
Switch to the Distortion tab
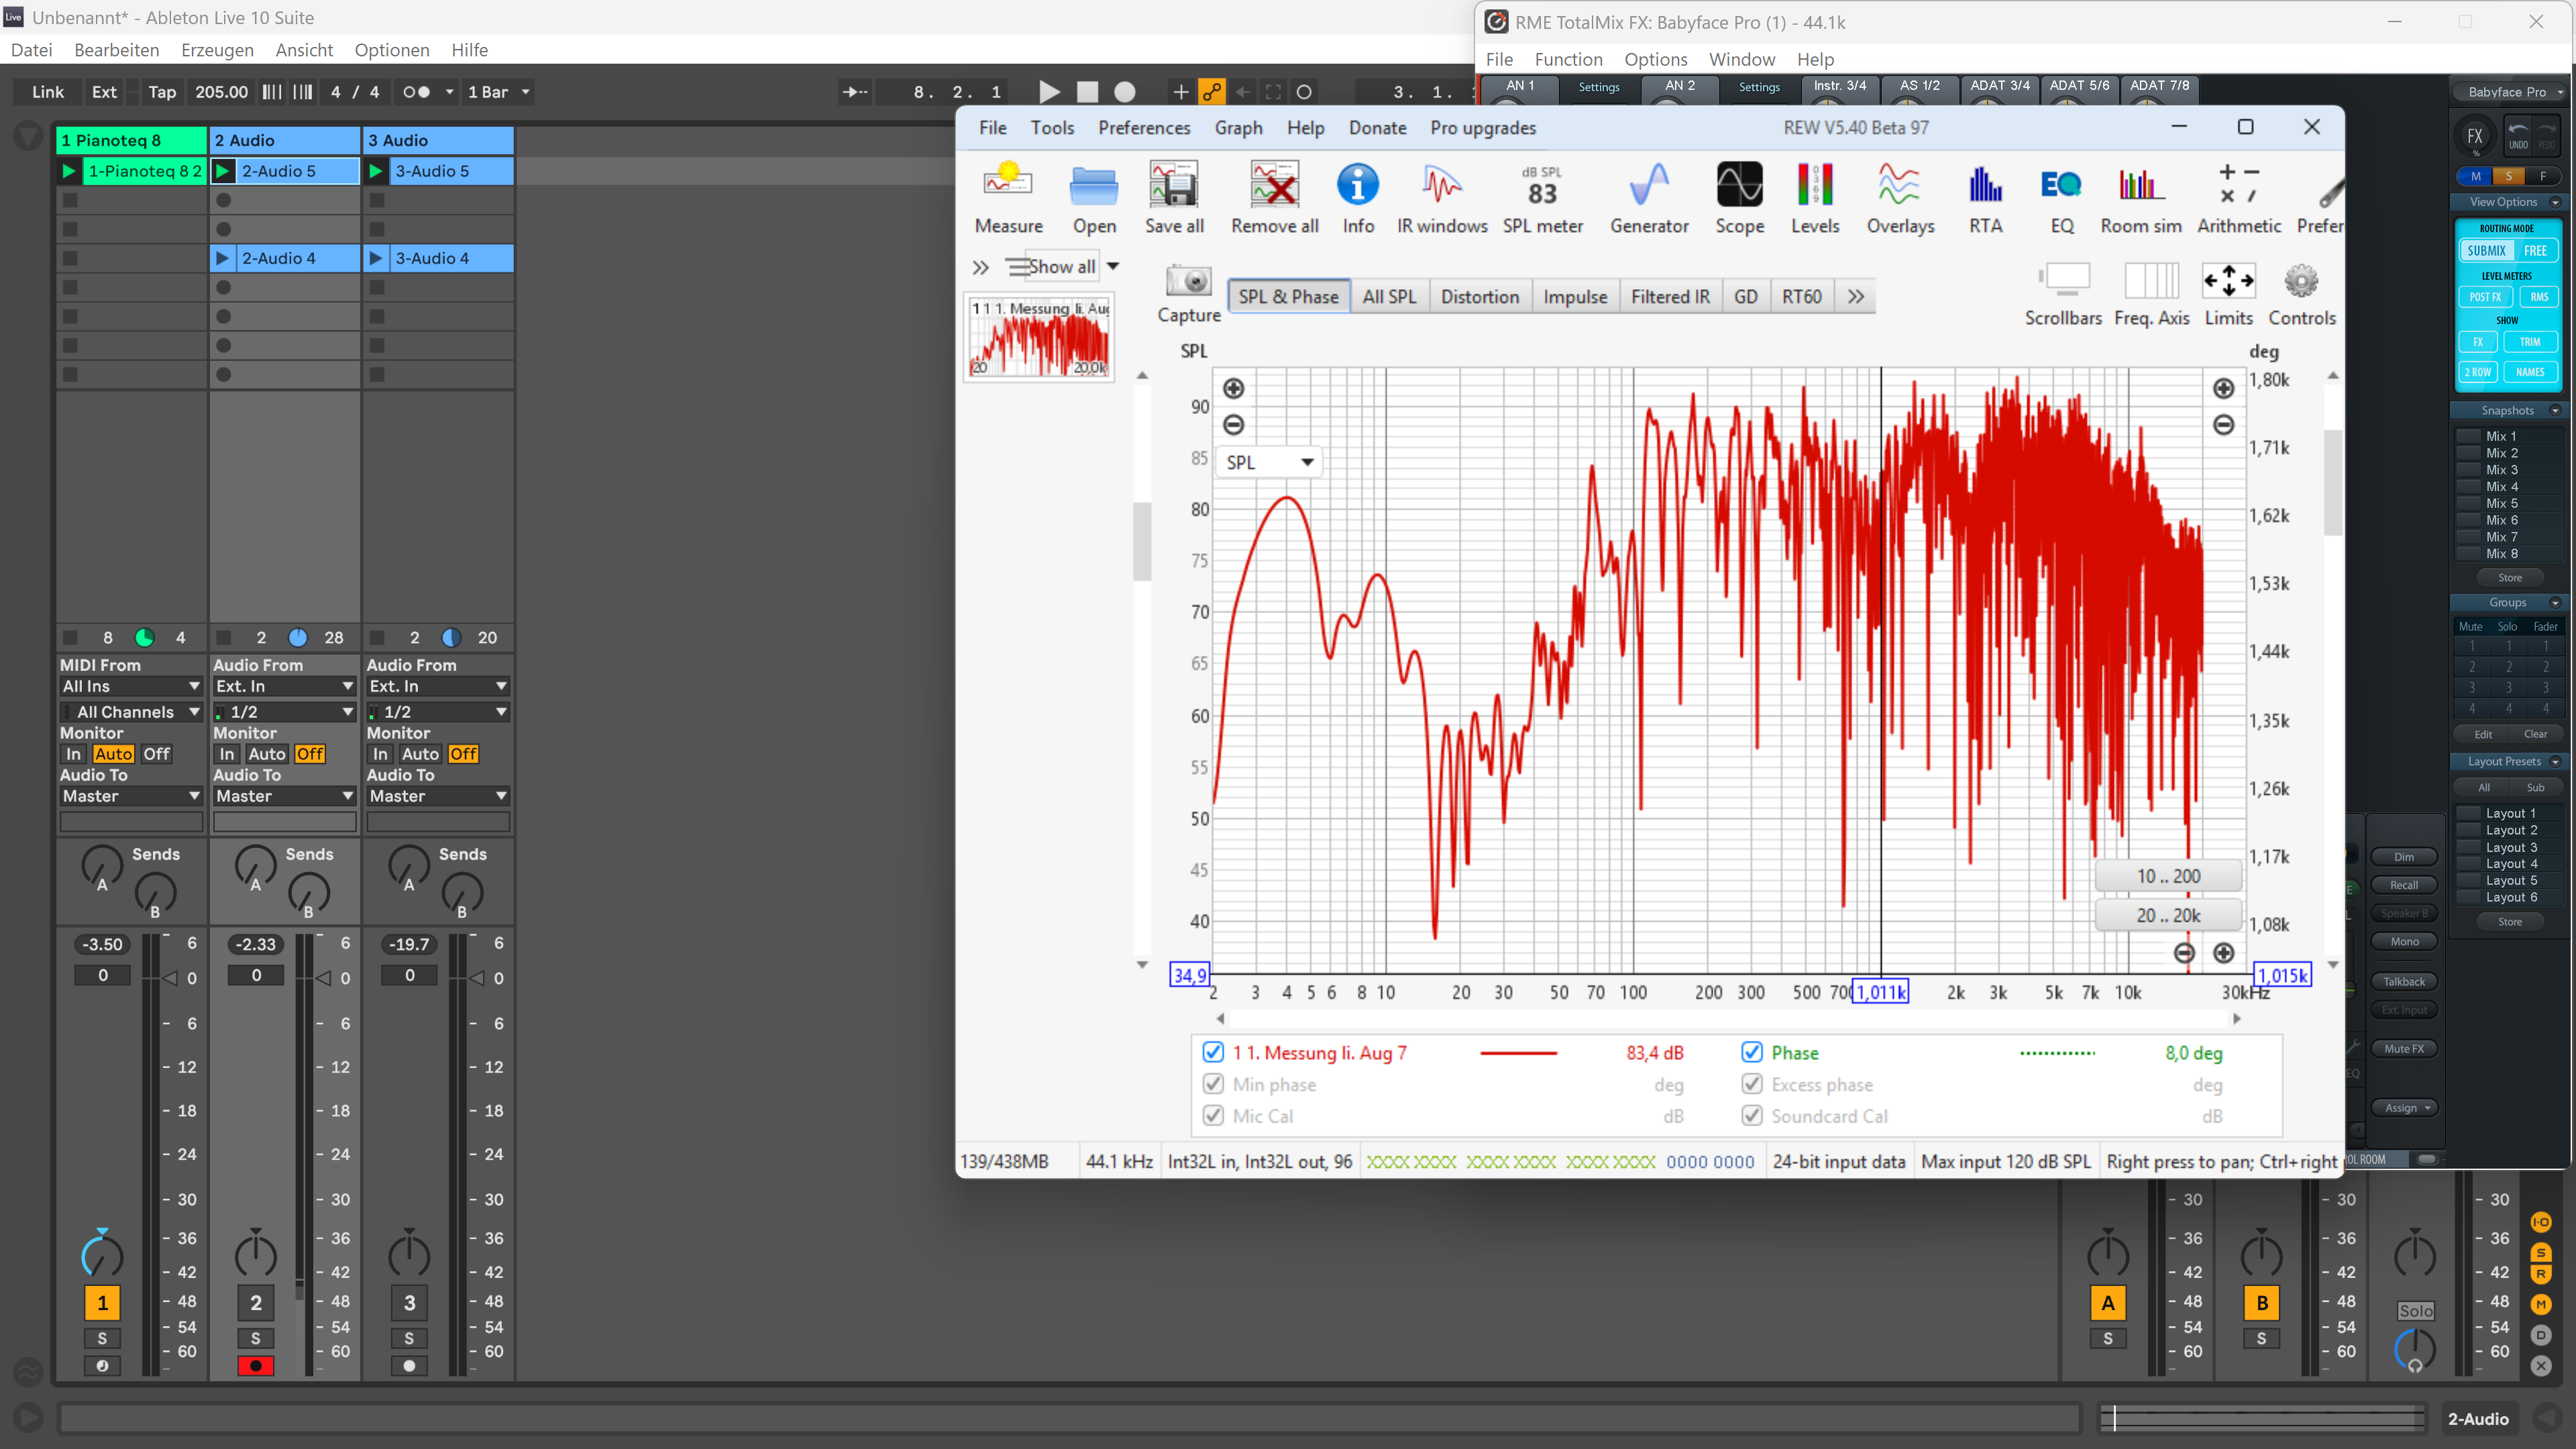pos(1480,296)
